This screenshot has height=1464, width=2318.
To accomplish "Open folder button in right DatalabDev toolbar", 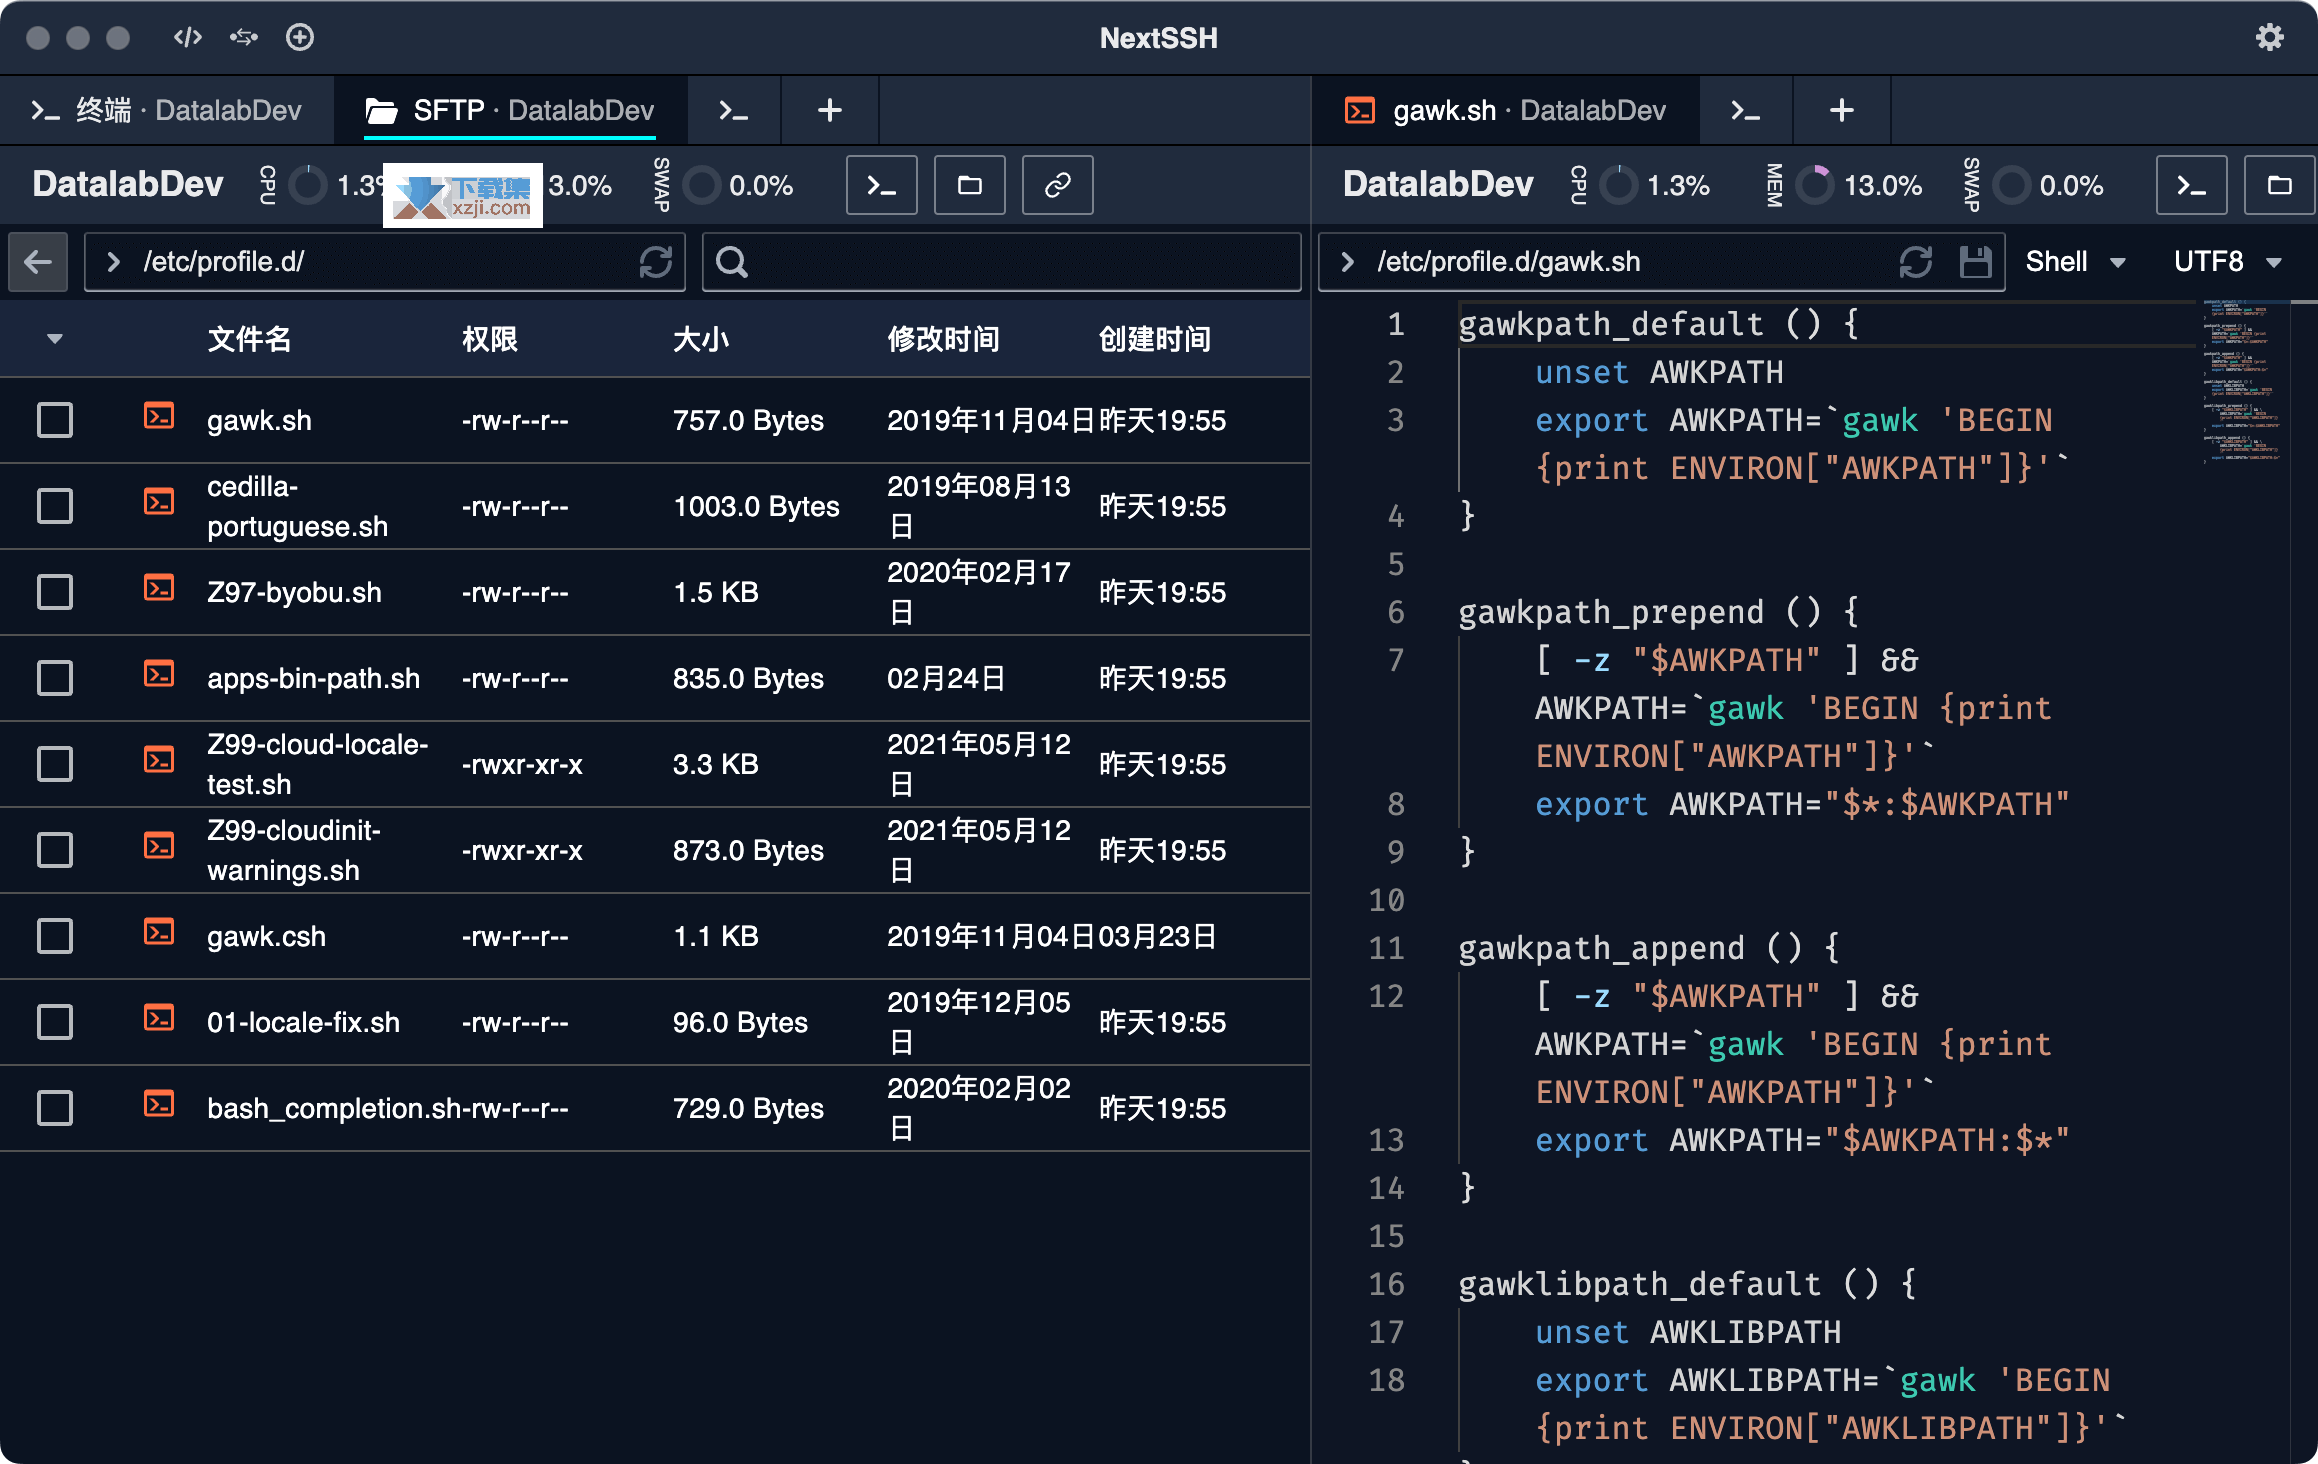I will tap(2279, 185).
